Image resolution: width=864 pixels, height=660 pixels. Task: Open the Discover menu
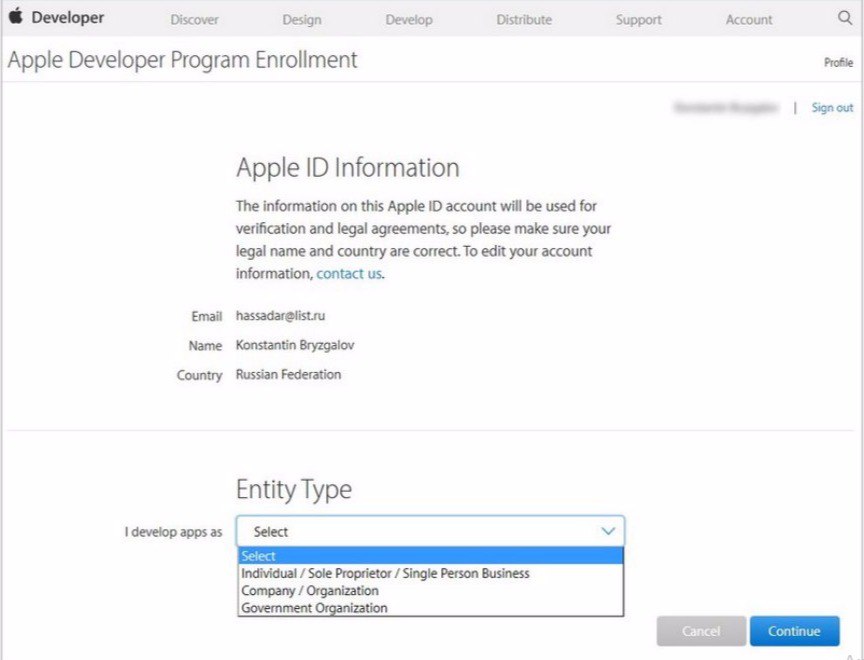[194, 19]
